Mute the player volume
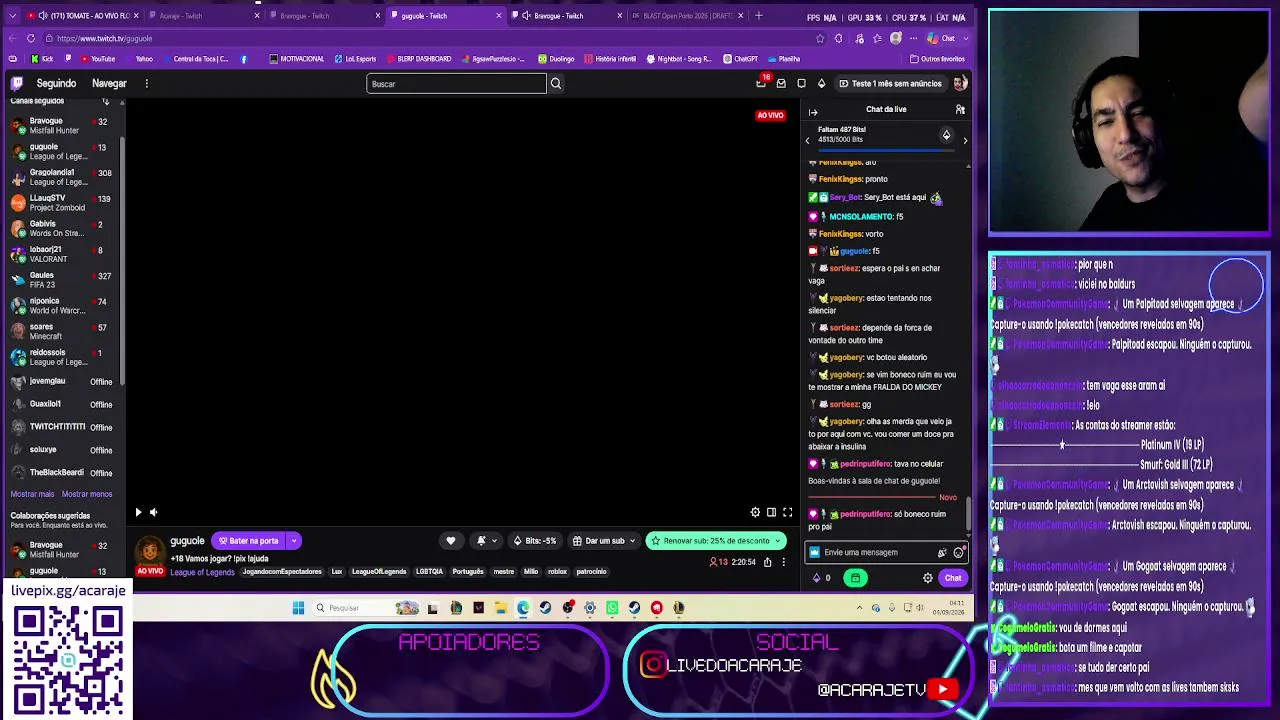Image resolution: width=1280 pixels, height=720 pixels. coord(153,512)
